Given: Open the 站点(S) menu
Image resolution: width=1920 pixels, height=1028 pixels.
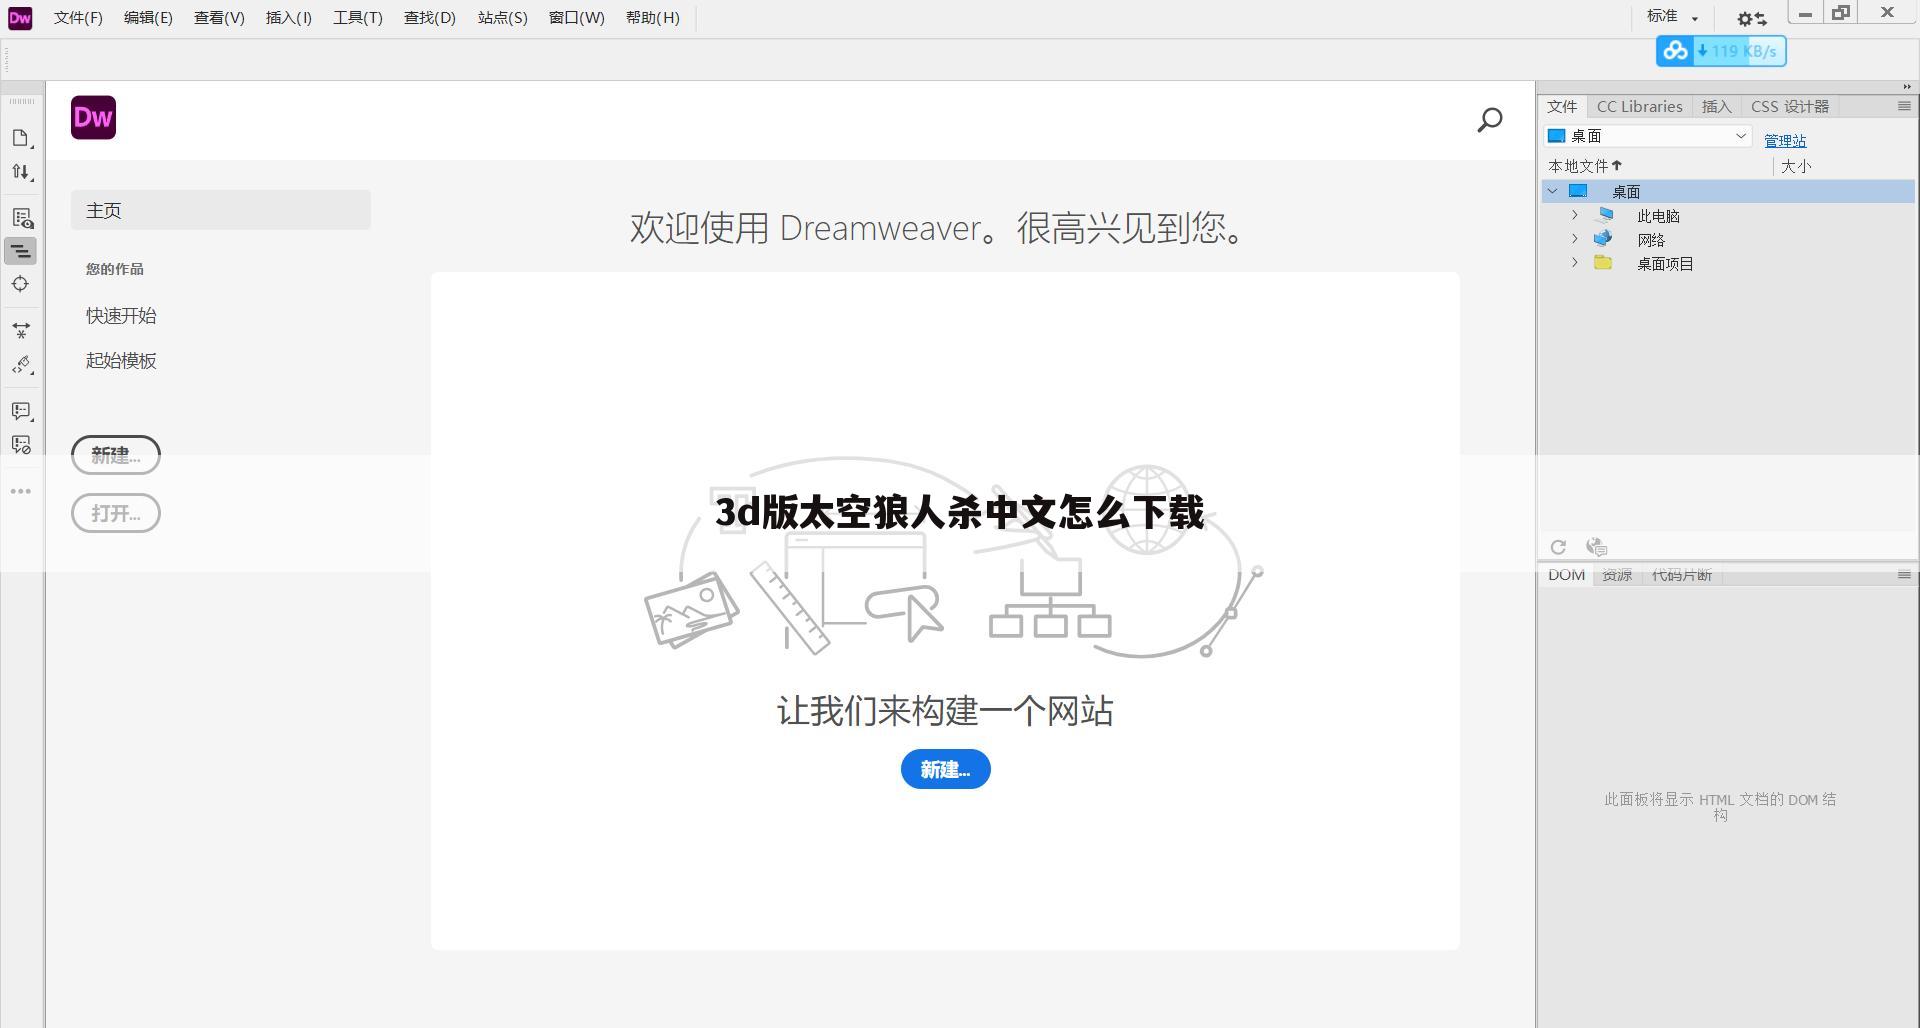Looking at the screenshot, I should [502, 18].
